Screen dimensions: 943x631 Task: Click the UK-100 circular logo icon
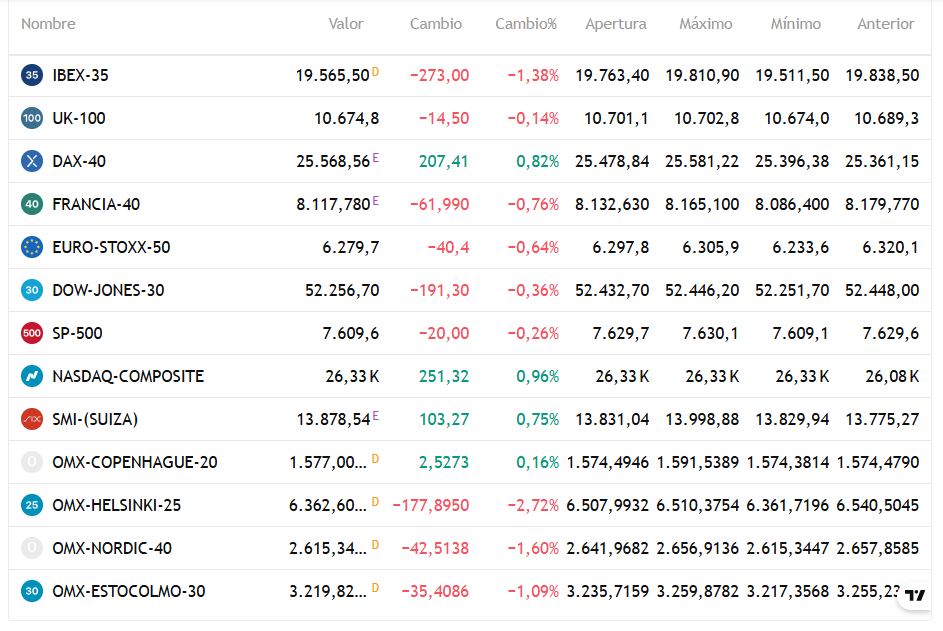pos(32,118)
